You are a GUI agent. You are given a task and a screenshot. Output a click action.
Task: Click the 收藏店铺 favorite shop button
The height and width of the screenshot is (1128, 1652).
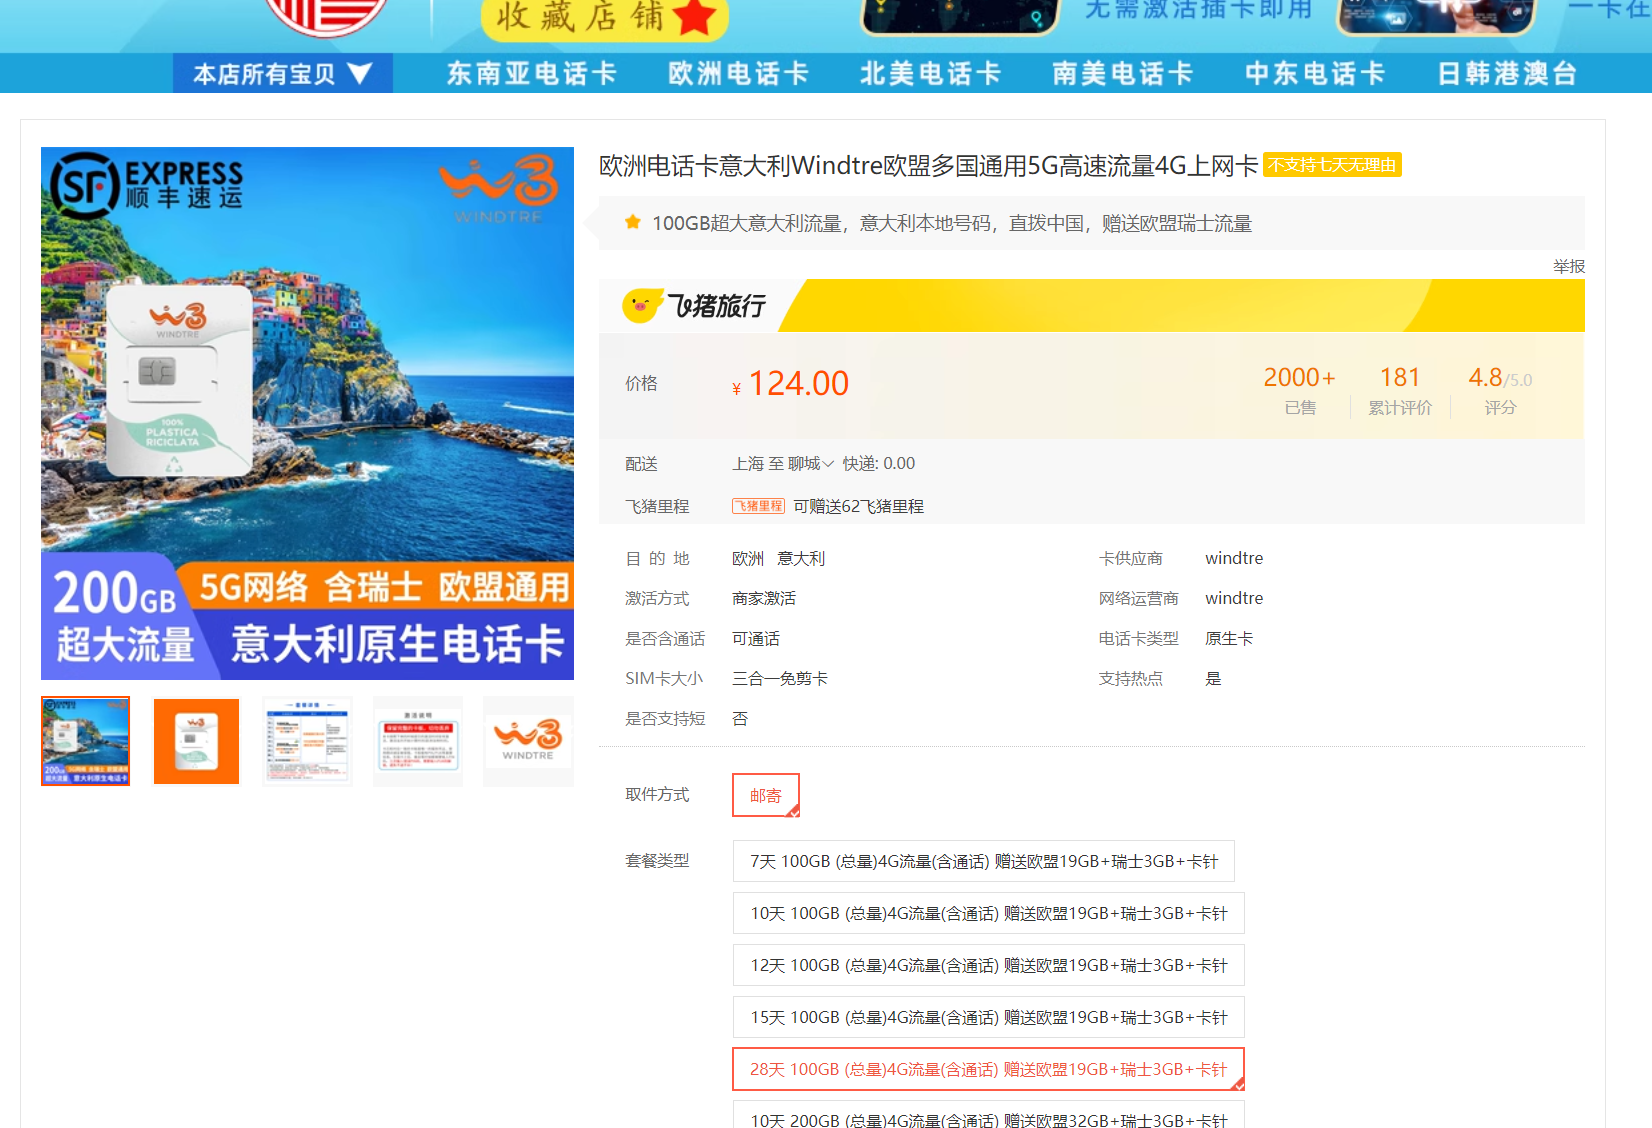tap(605, 17)
